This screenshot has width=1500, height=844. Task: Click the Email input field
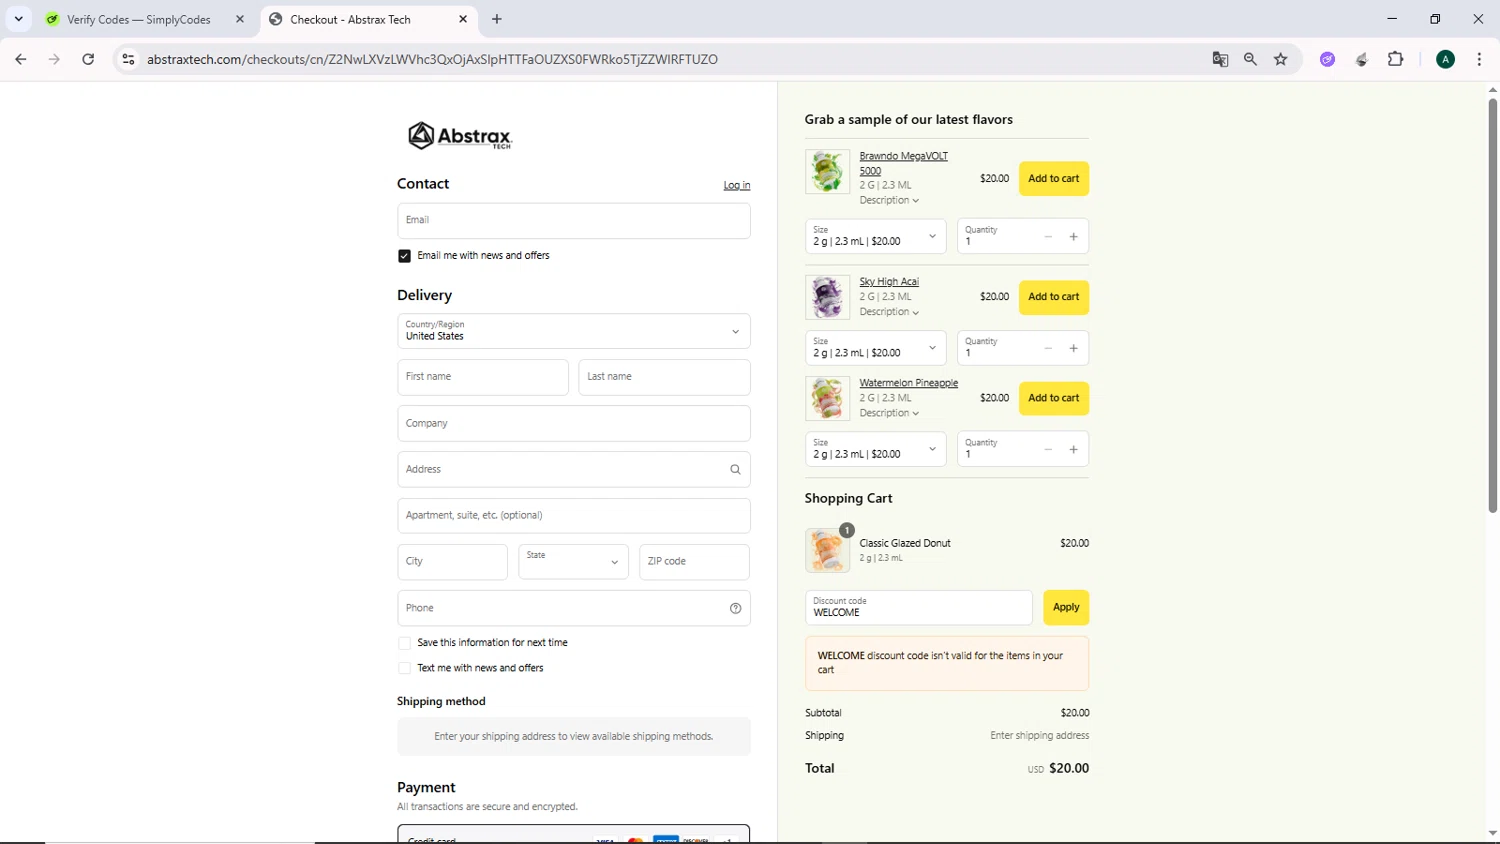pyautogui.click(x=573, y=221)
